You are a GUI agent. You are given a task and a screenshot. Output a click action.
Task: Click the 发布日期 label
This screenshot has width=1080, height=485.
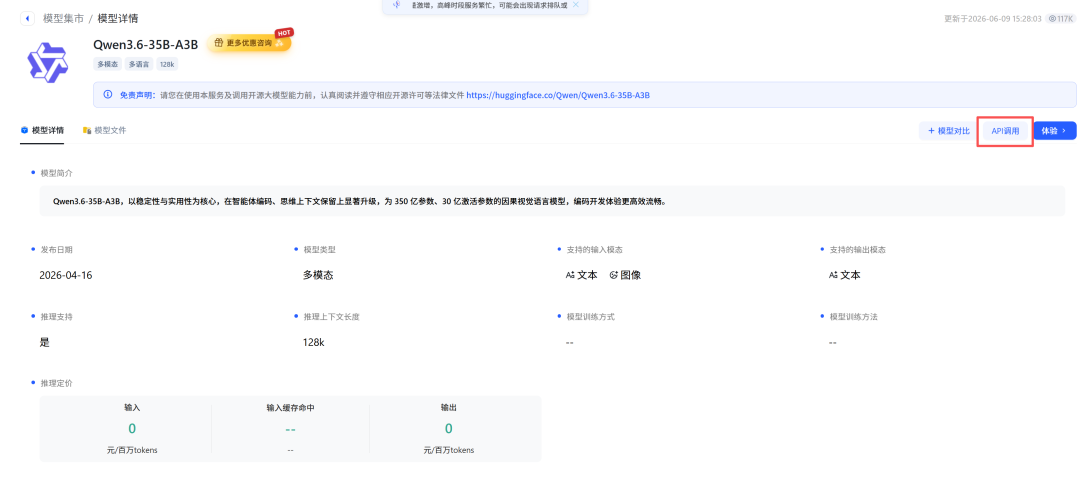coord(56,249)
